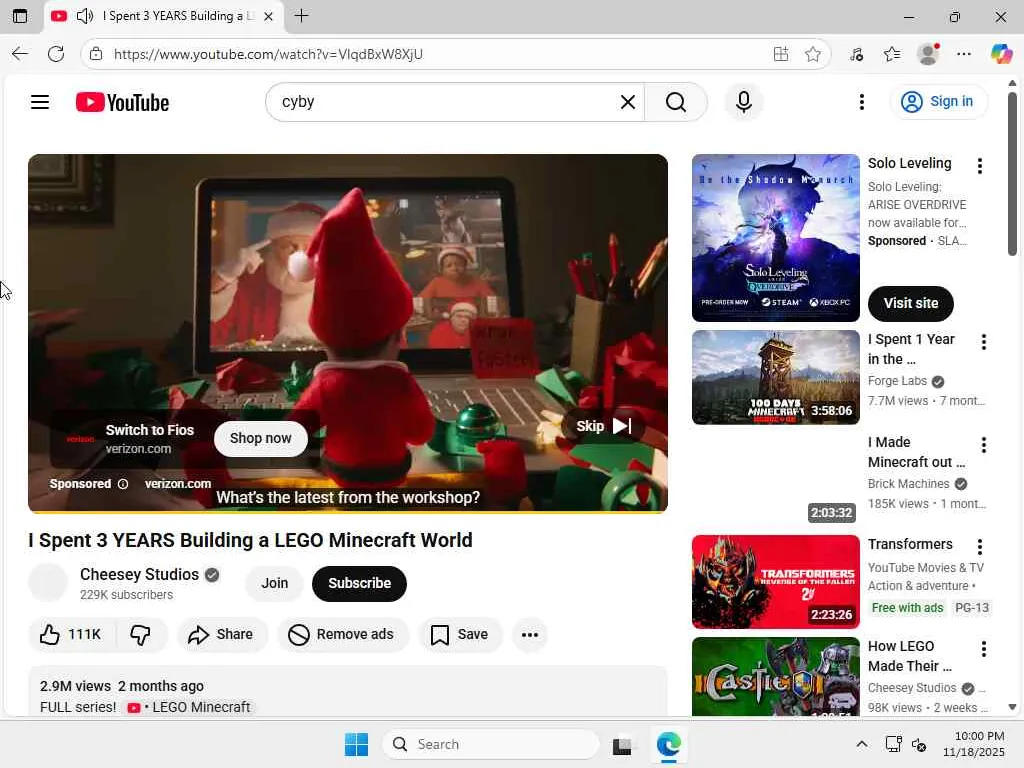The image size is (1024, 768).
Task: Start voice search with the microphone
Action: (x=743, y=102)
